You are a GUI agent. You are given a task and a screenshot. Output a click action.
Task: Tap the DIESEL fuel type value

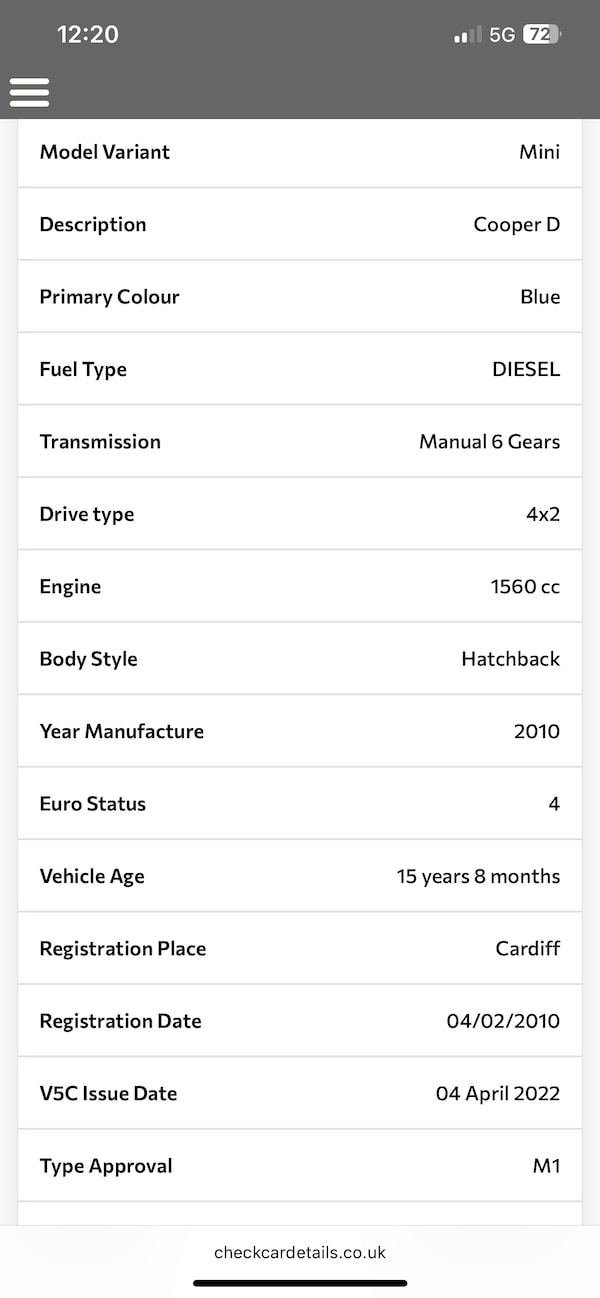pyautogui.click(x=526, y=369)
